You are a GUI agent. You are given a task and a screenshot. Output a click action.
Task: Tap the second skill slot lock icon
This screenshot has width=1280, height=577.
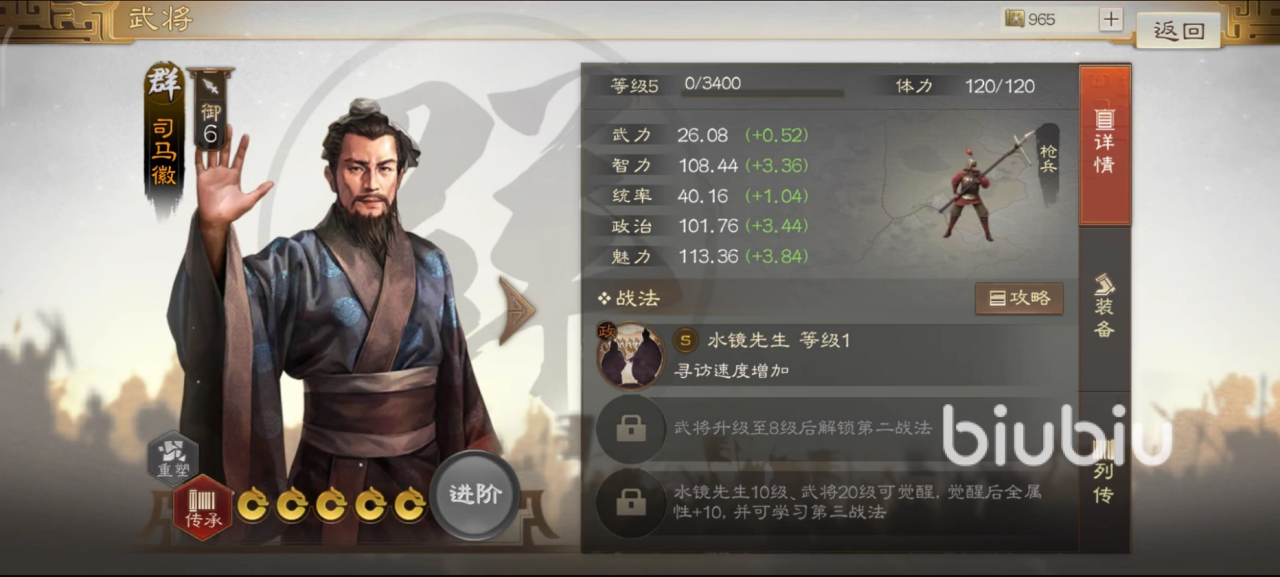[630, 428]
